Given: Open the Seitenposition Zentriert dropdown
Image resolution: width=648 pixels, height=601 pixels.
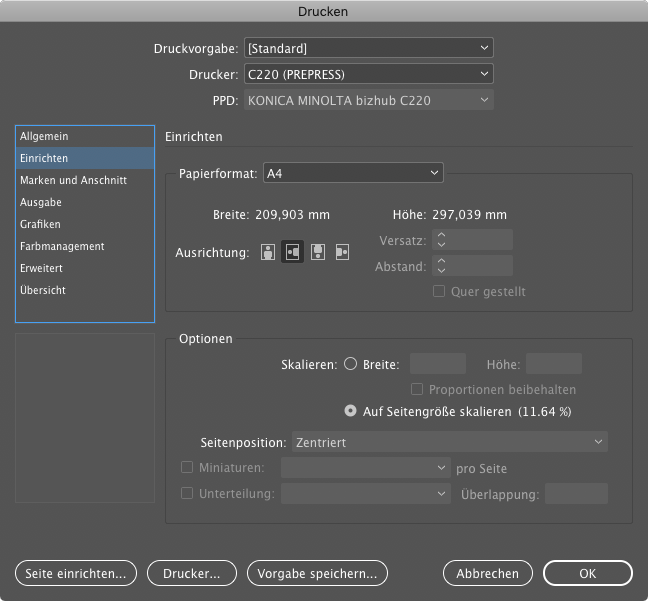Looking at the screenshot, I should [450, 442].
